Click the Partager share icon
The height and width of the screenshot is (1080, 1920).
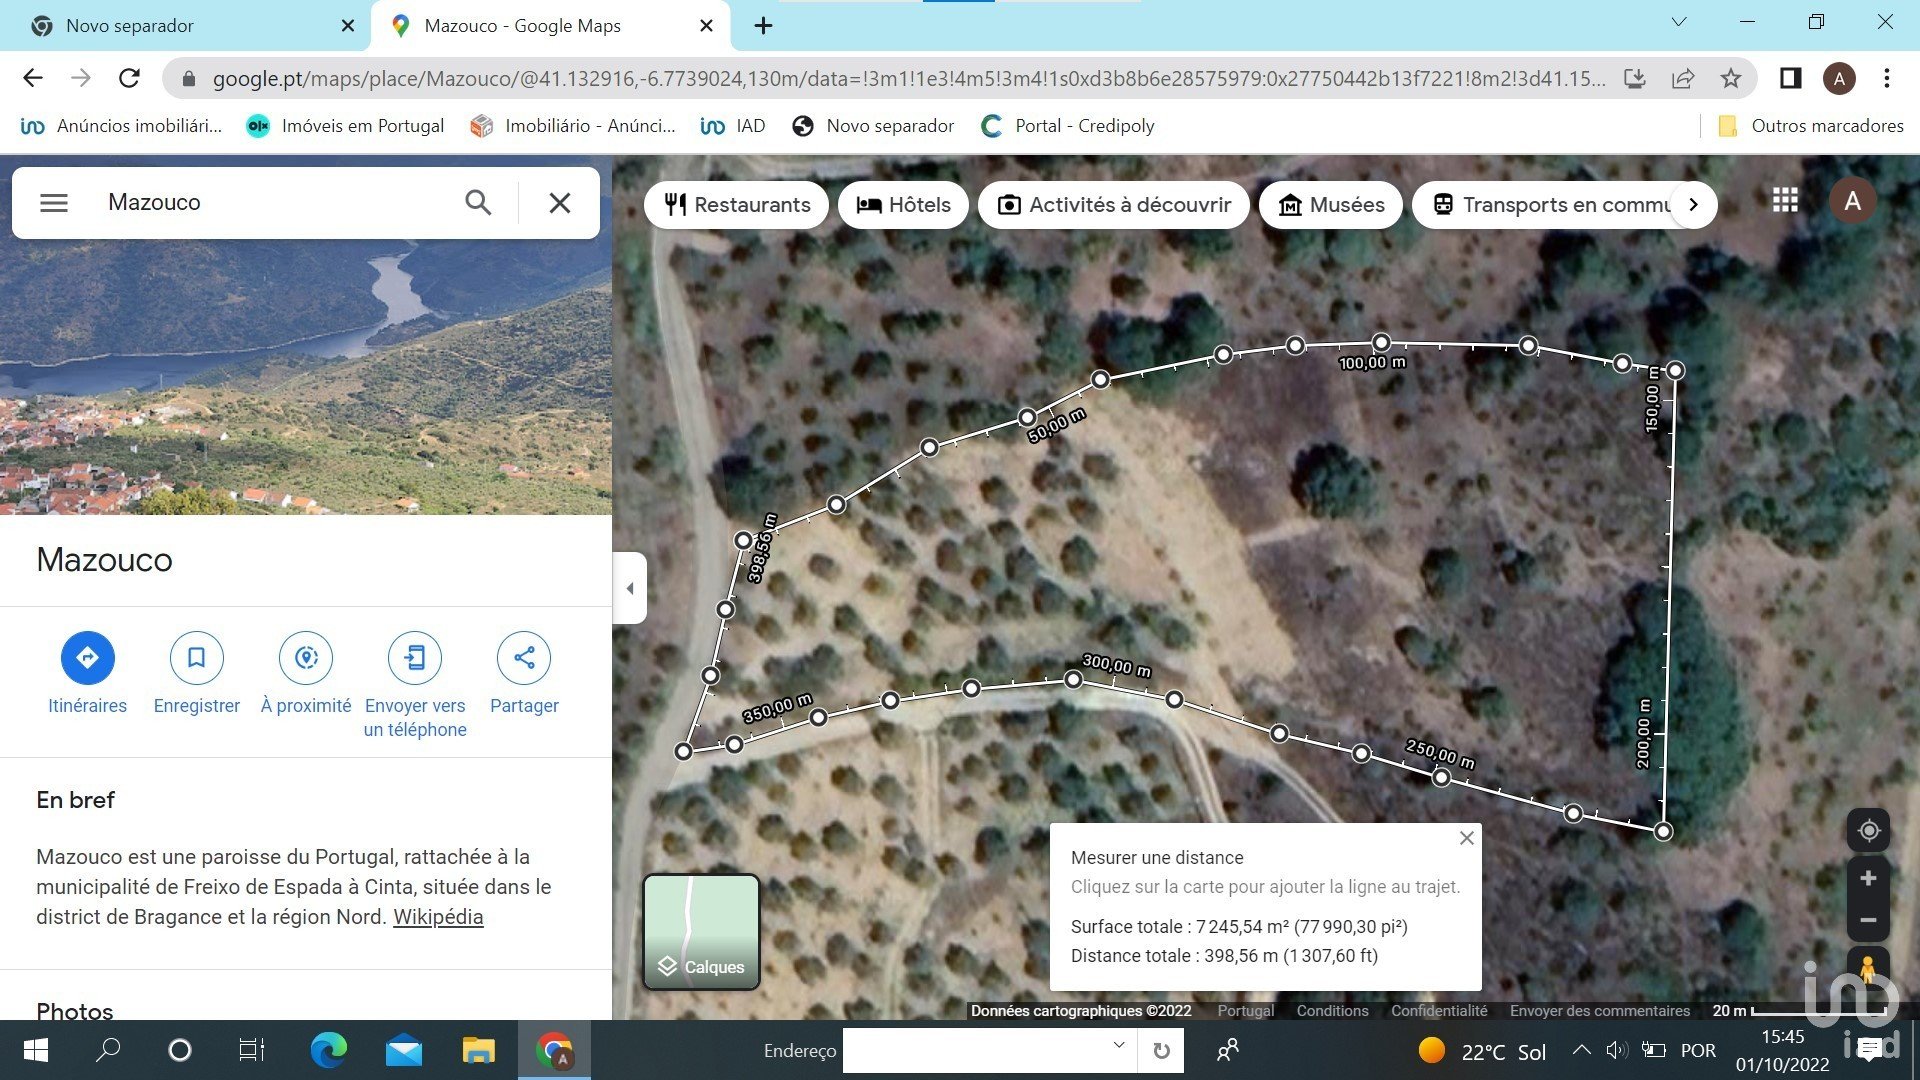[524, 658]
